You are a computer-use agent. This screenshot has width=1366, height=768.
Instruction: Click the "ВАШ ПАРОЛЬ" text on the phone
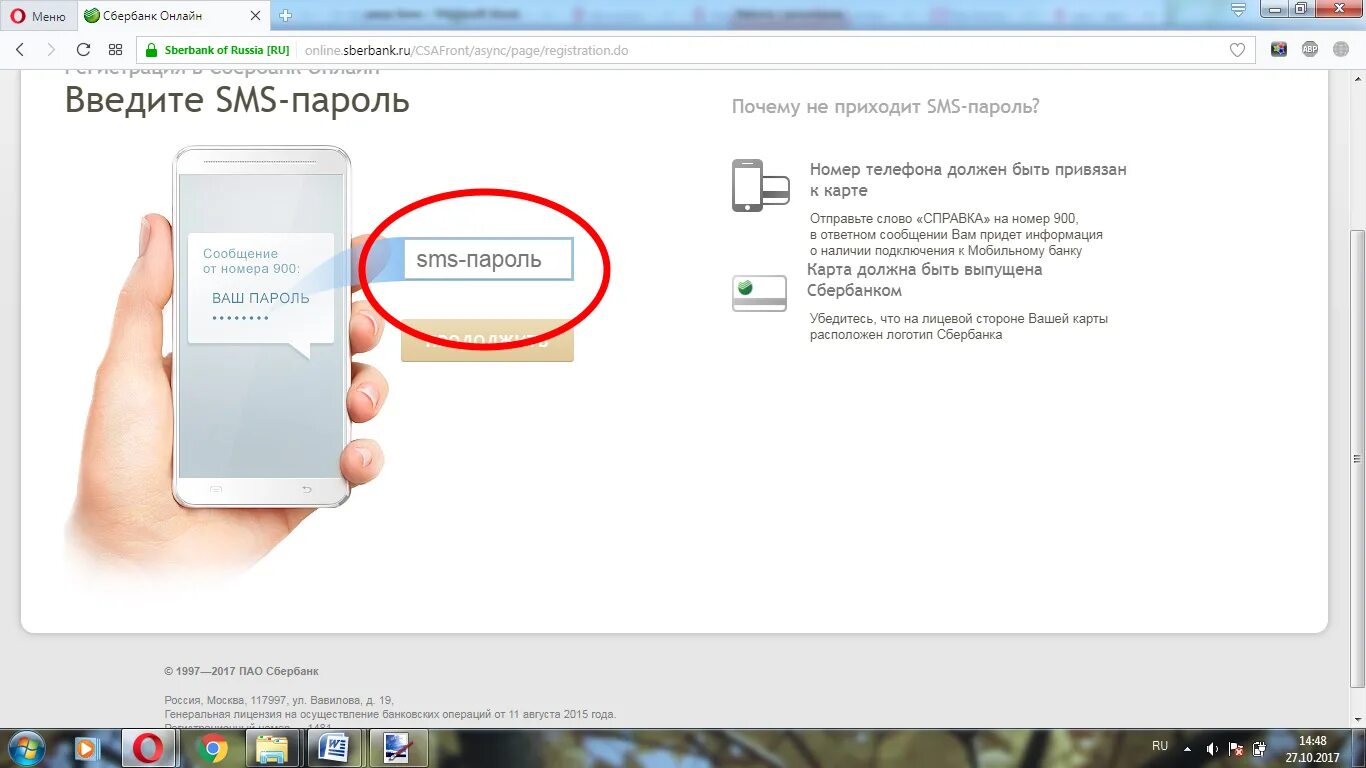point(261,298)
